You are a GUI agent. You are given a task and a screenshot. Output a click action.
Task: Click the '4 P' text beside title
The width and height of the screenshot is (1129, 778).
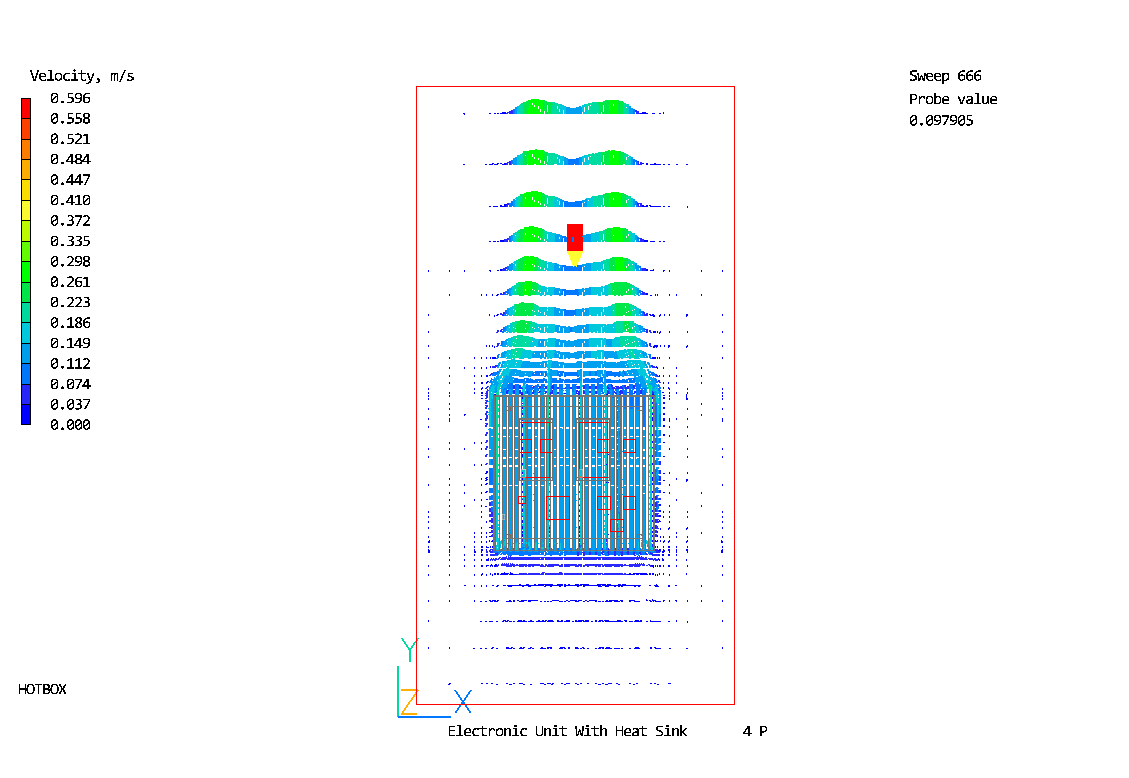[x=755, y=731]
